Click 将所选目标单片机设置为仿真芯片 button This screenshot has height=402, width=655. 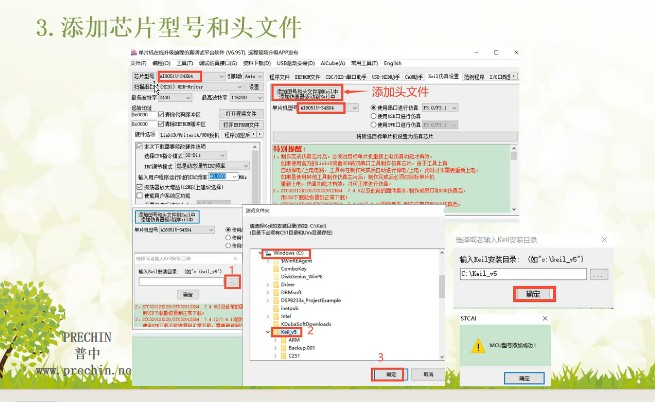[x=395, y=137]
